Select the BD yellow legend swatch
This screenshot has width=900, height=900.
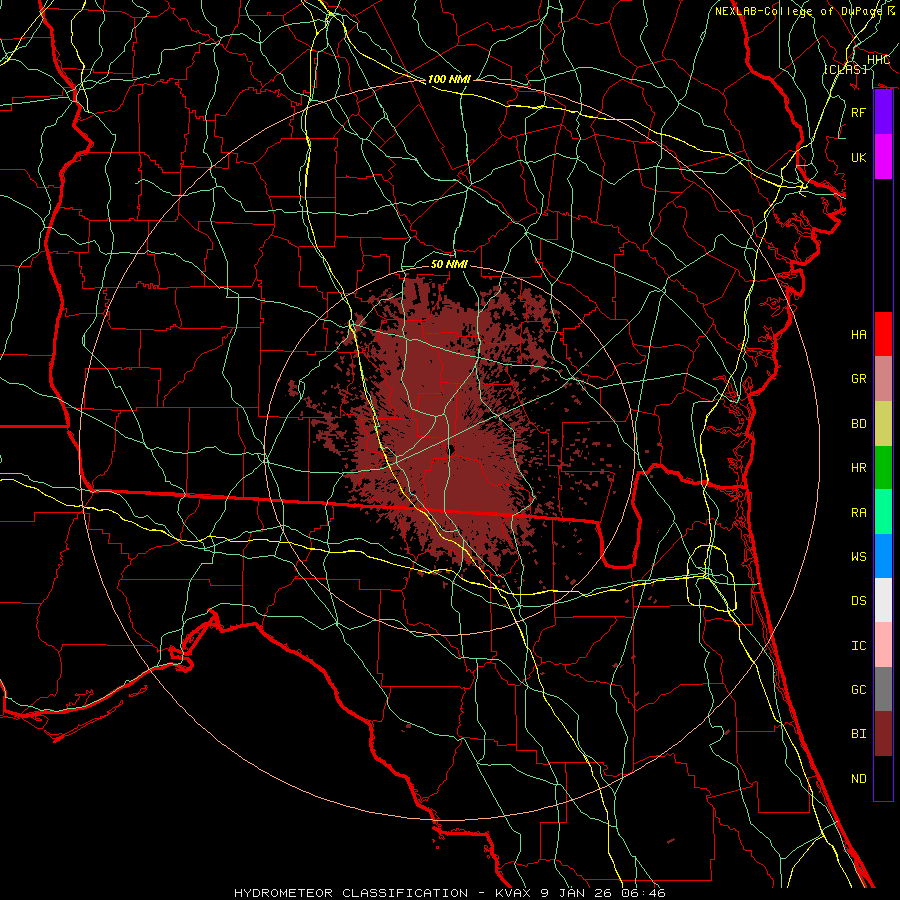coord(883,424)
